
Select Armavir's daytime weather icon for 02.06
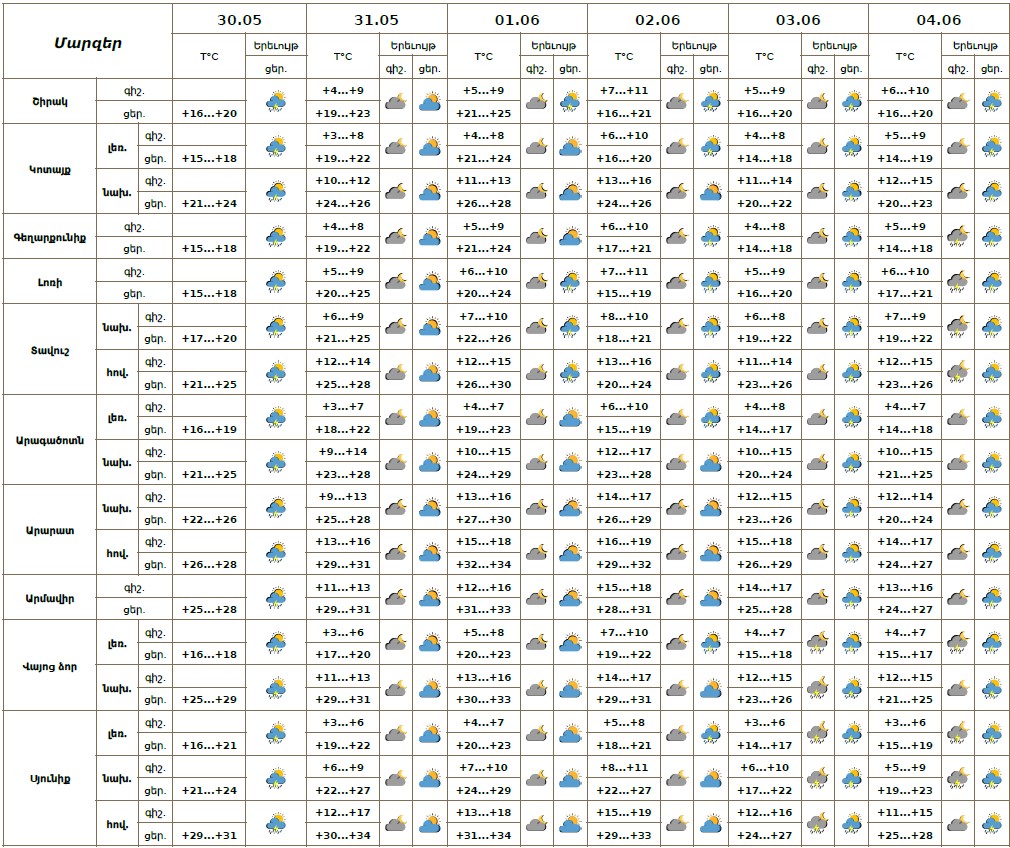click(x=711, y=598)
